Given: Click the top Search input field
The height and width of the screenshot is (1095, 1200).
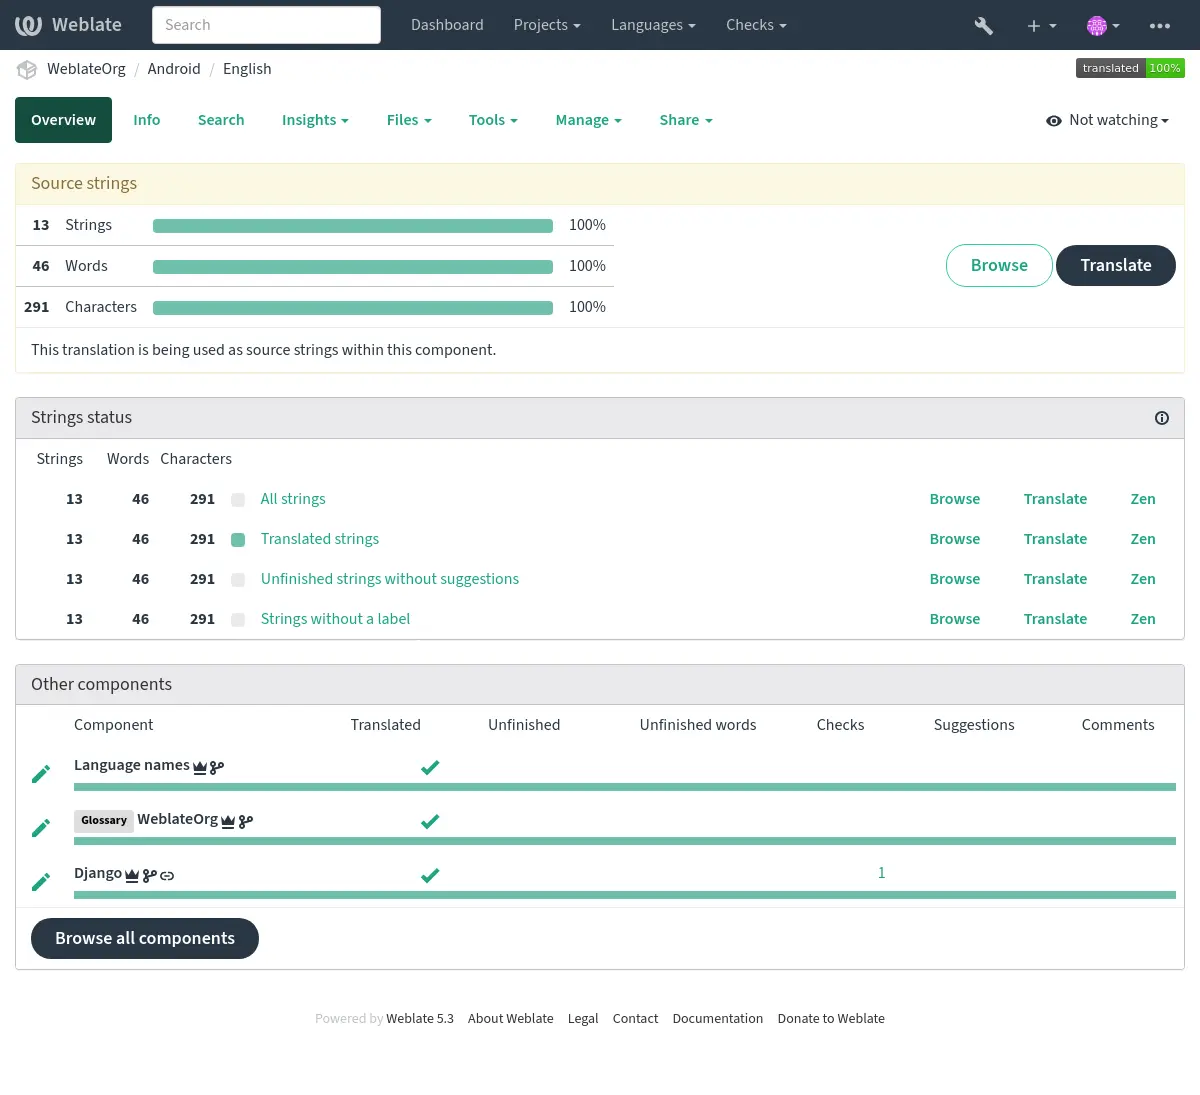Looking at the screenshot, I should coord(266,25).
